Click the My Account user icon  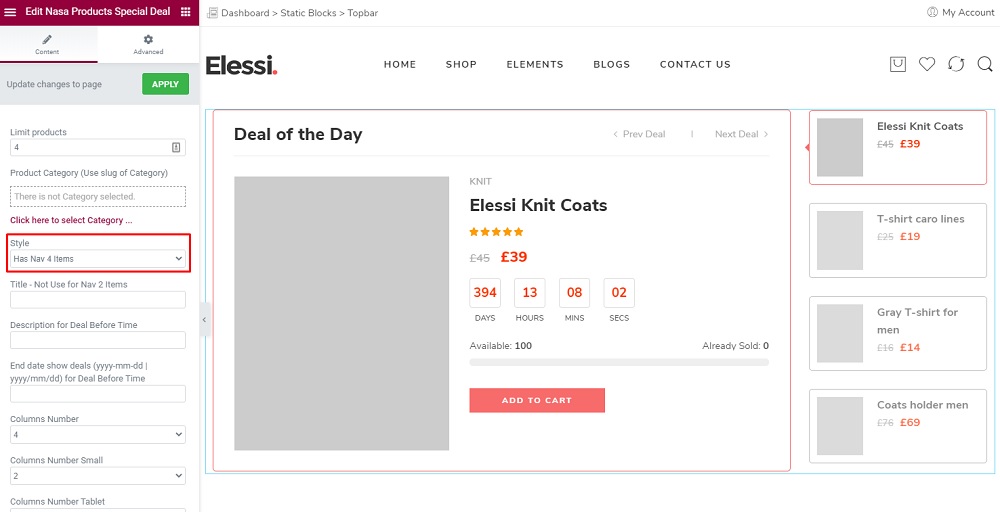point(932,12)
